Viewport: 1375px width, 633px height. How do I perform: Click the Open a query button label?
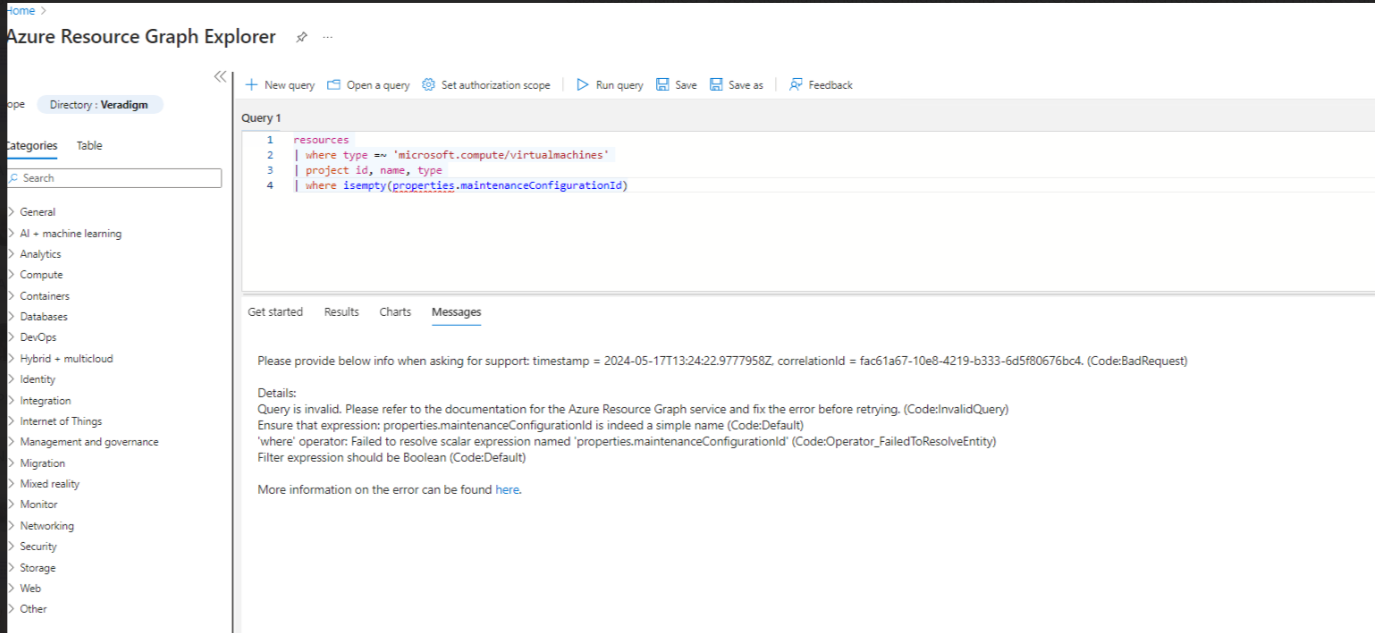pos(378,85)
